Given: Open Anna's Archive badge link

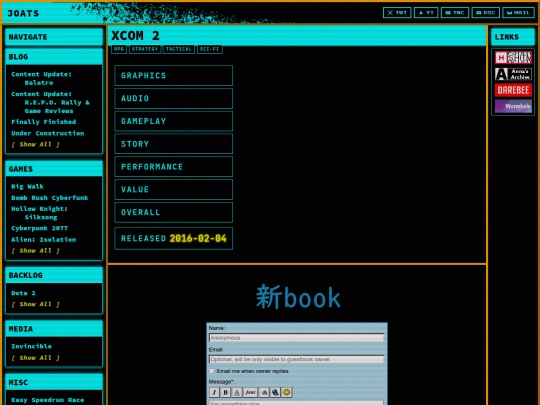Looking at the screenshot, I should click(513, 74).
